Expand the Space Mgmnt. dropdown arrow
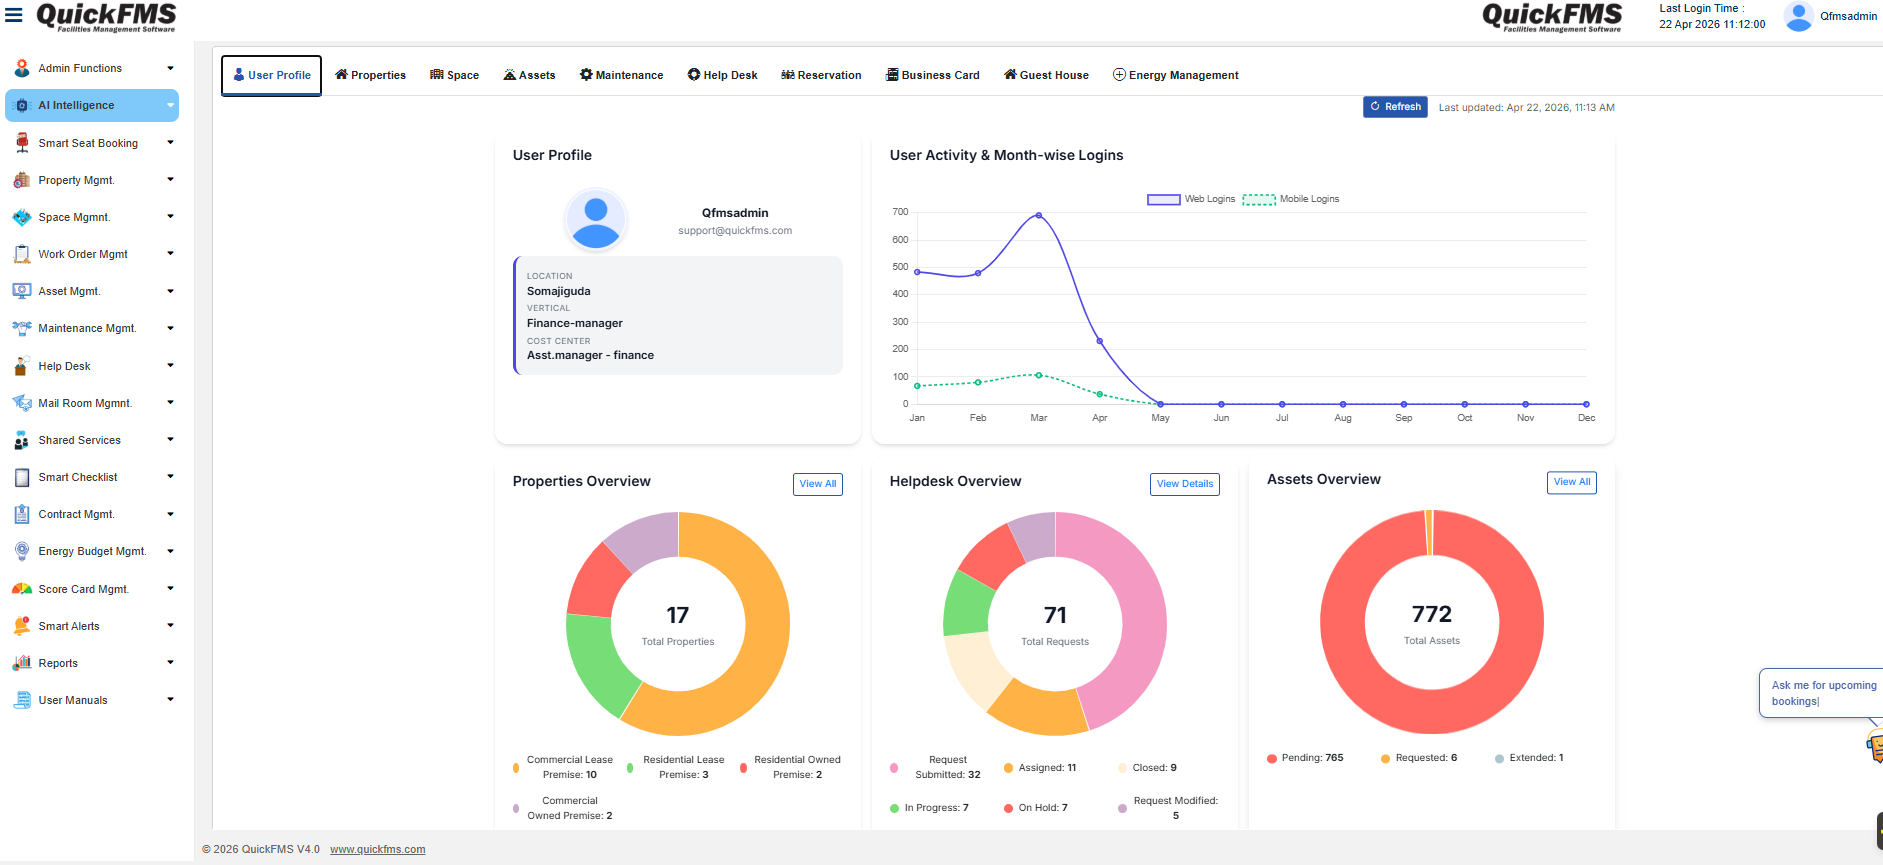 [170, 217]
